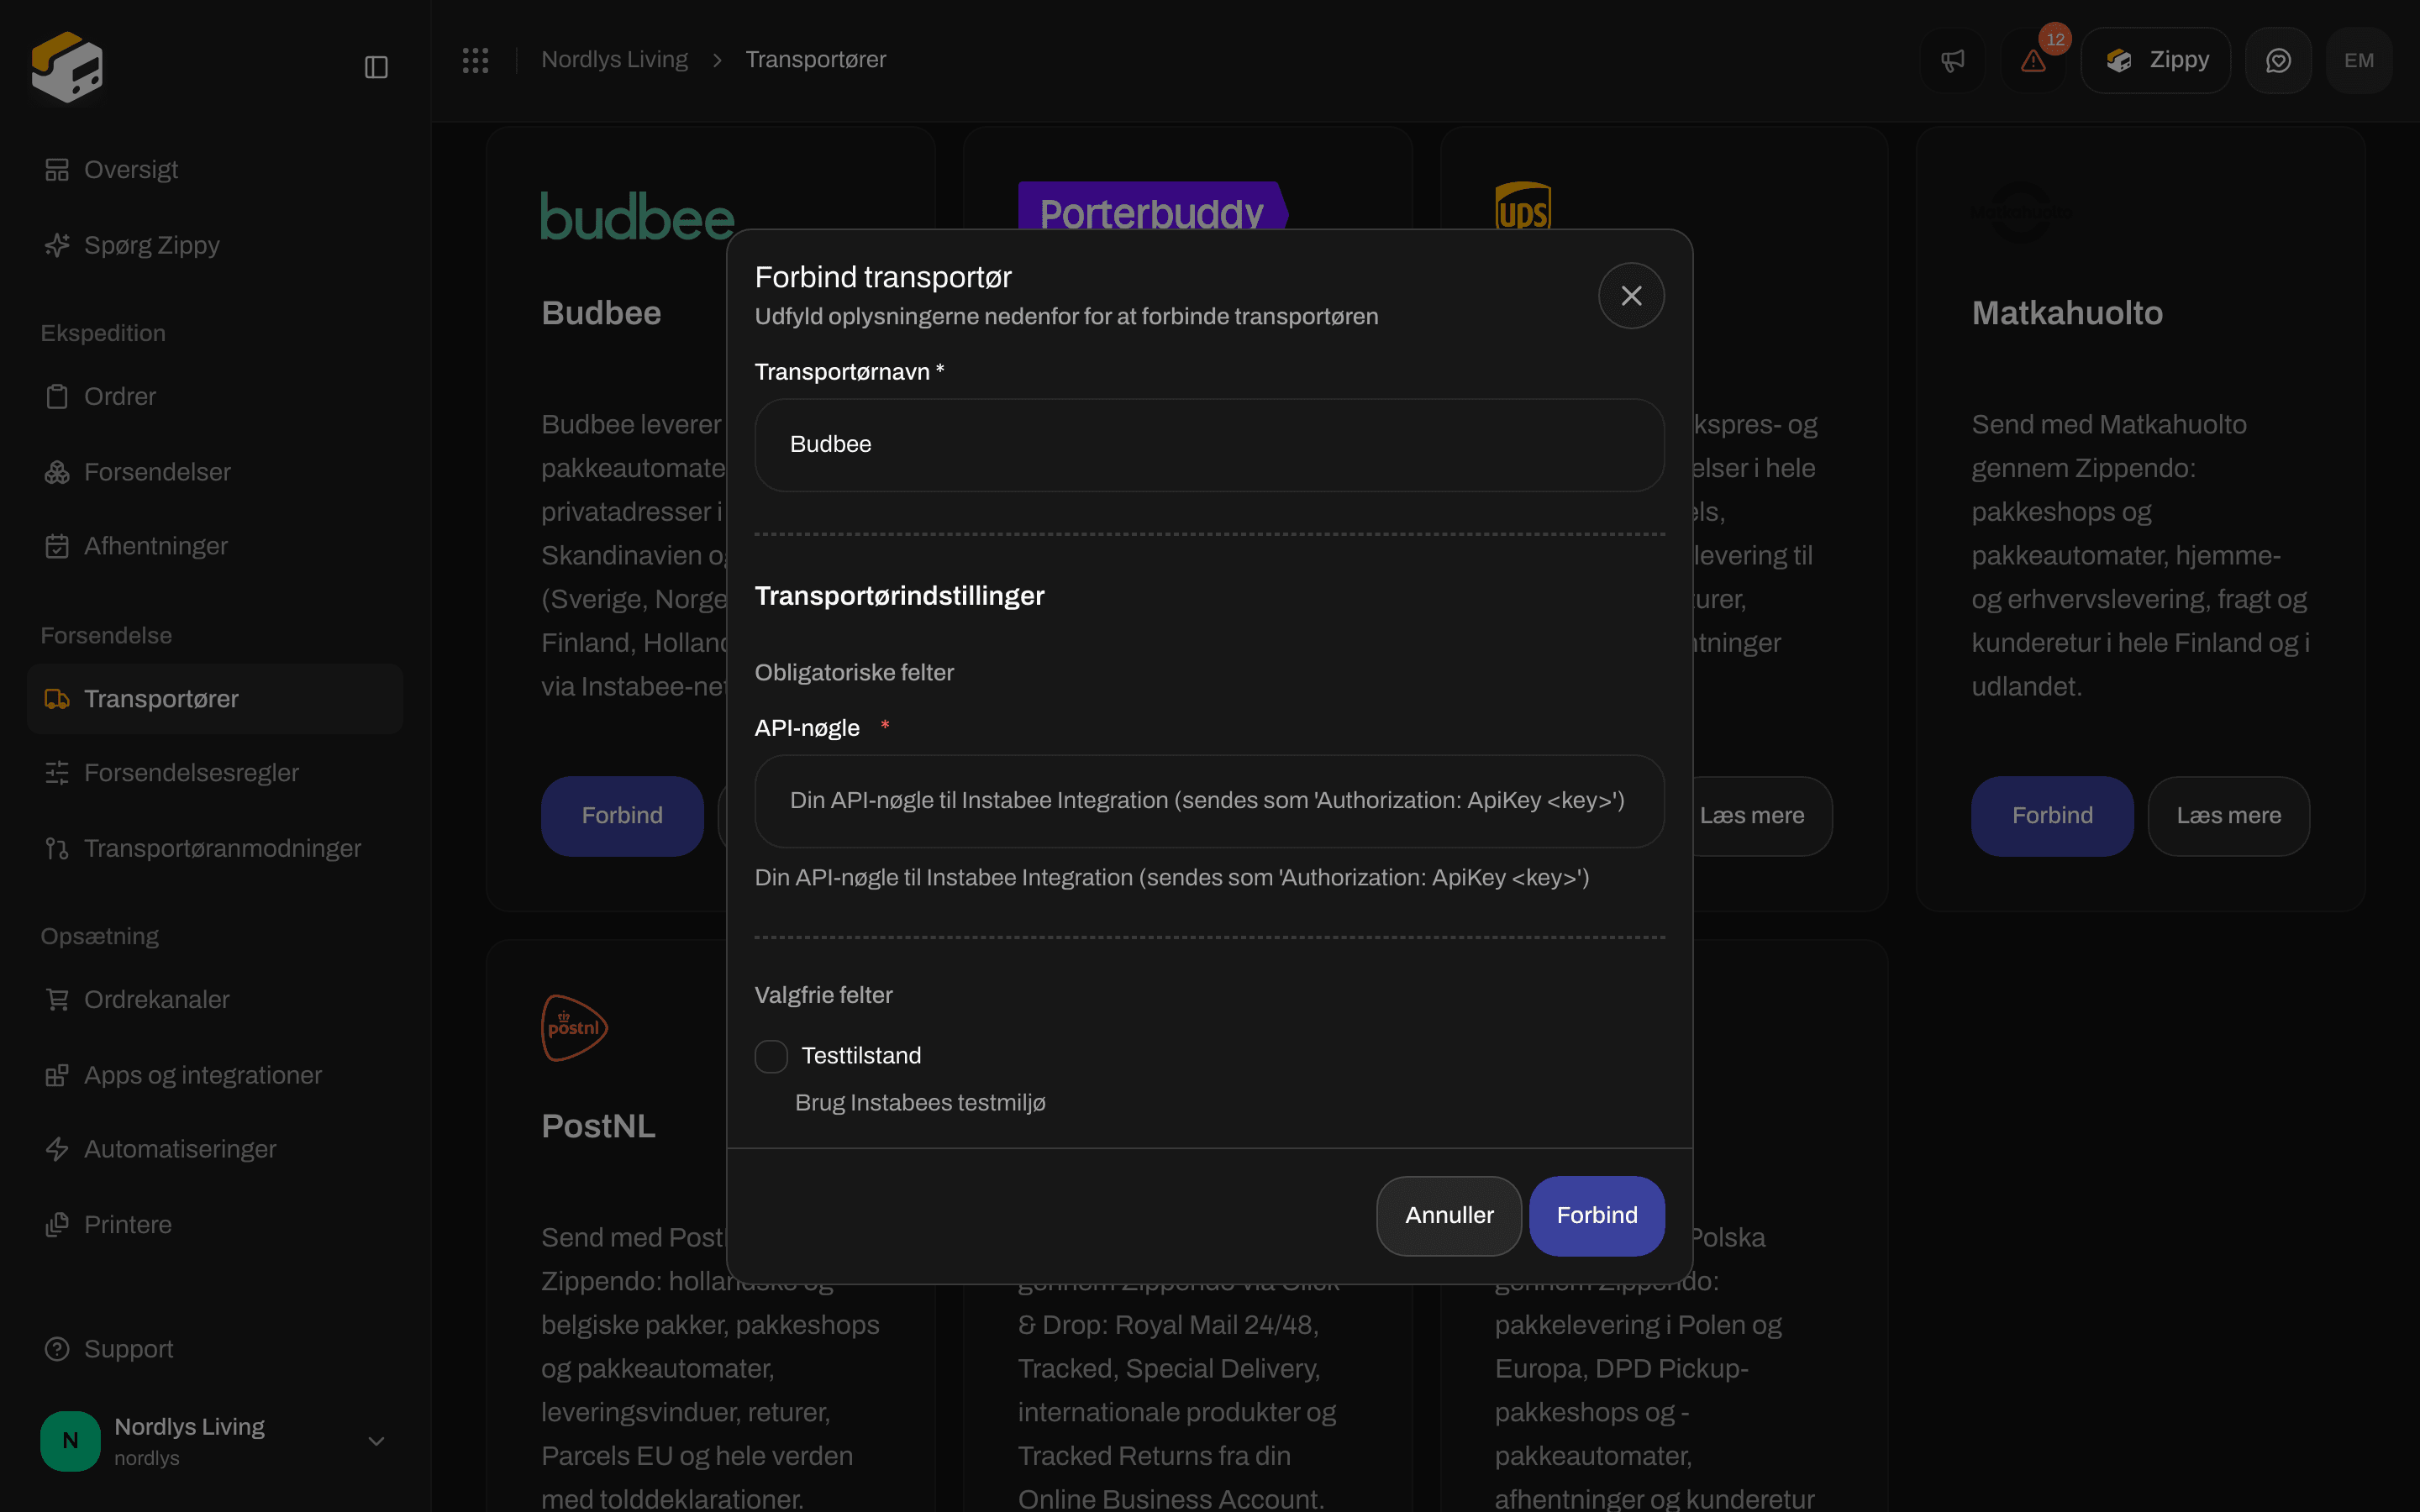Close the Forbind transportør dialog
The width and height of the screenshot is (2420, 1512).
(x=1631, y=295)
